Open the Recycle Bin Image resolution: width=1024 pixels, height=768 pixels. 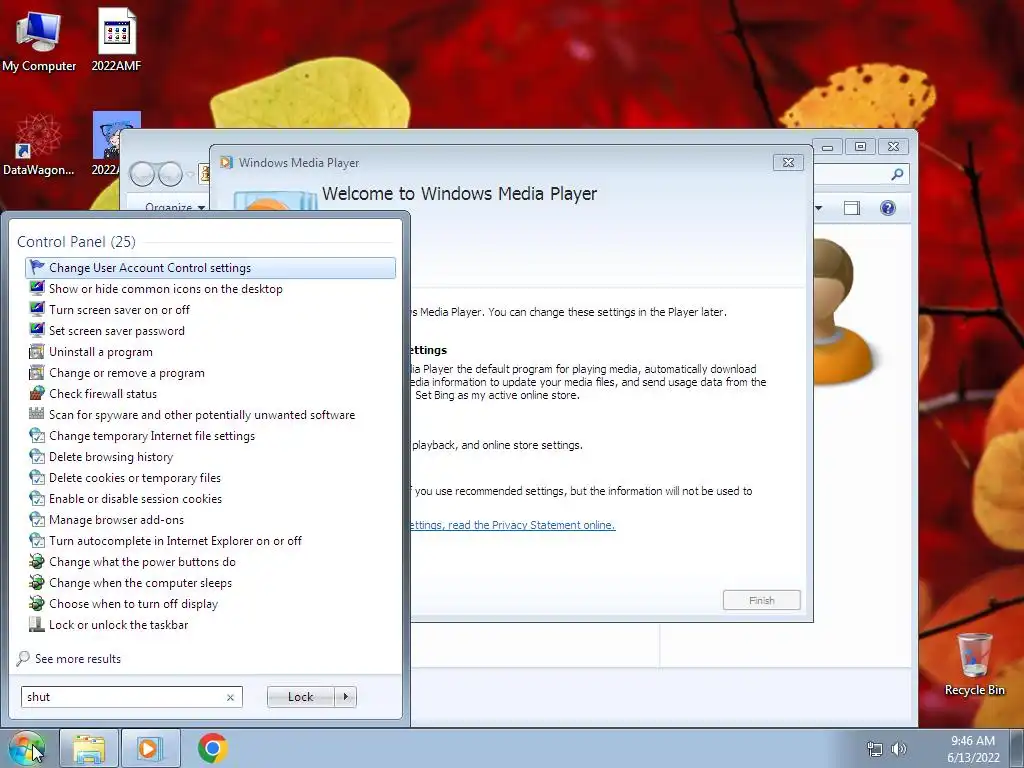(x=974, y=665)
